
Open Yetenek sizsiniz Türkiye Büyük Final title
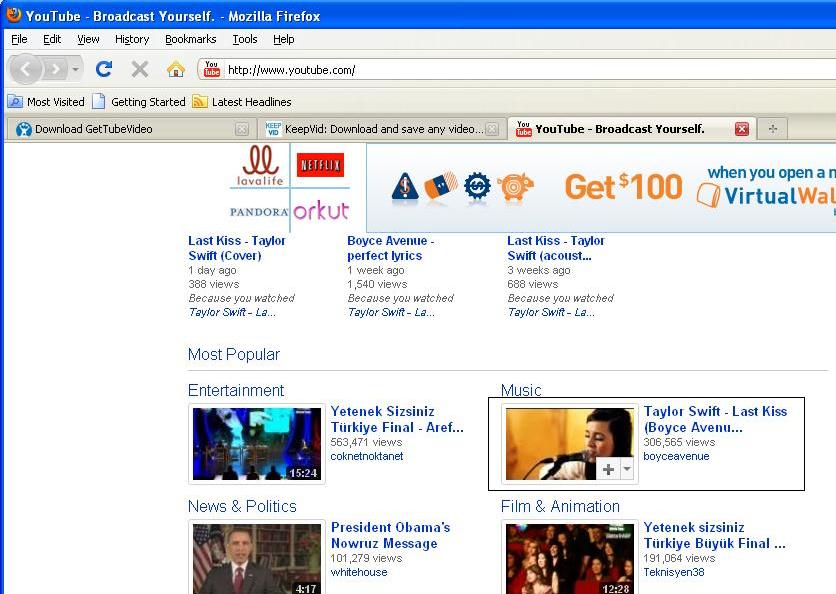pyautogui.click(x=714, y=535)
